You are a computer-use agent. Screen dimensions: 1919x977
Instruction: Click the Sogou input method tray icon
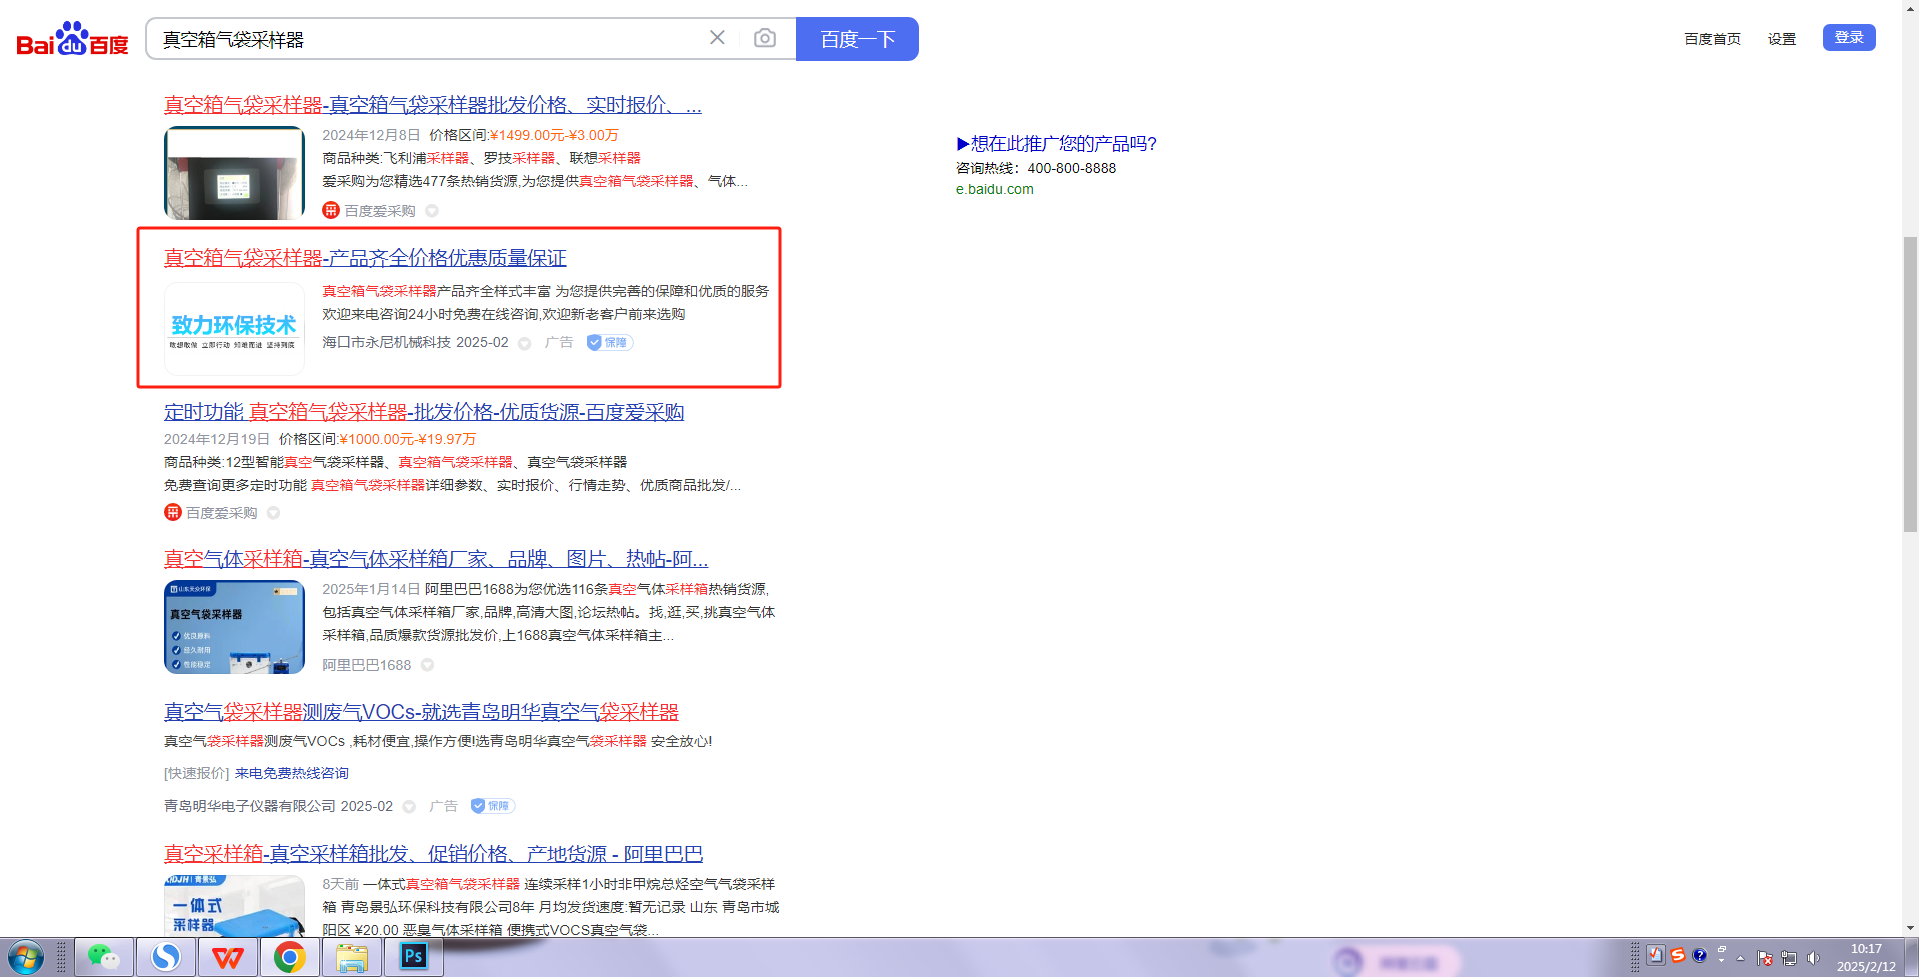click(1678, 955)
